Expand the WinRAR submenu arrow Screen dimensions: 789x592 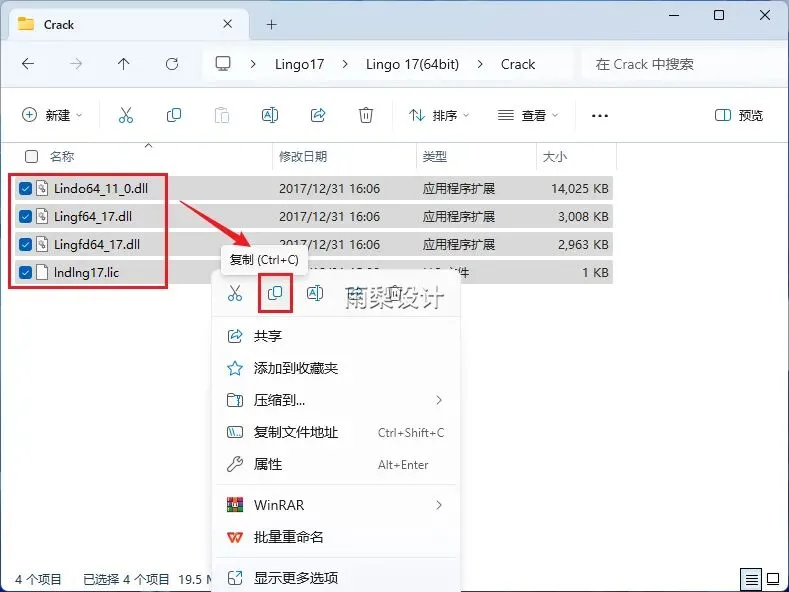(439, 505)
